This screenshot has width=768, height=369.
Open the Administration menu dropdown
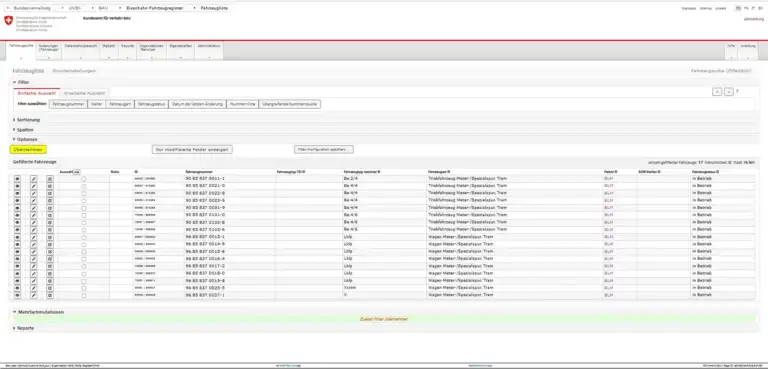click(209, 51)
